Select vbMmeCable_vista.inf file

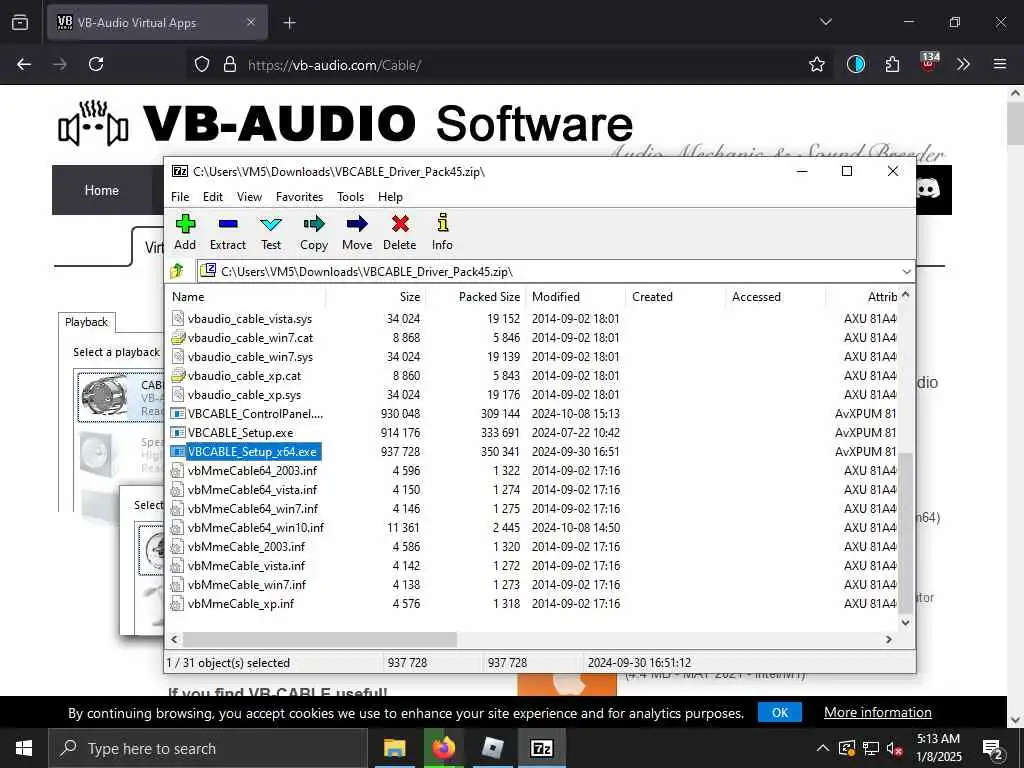pos(246,565)
